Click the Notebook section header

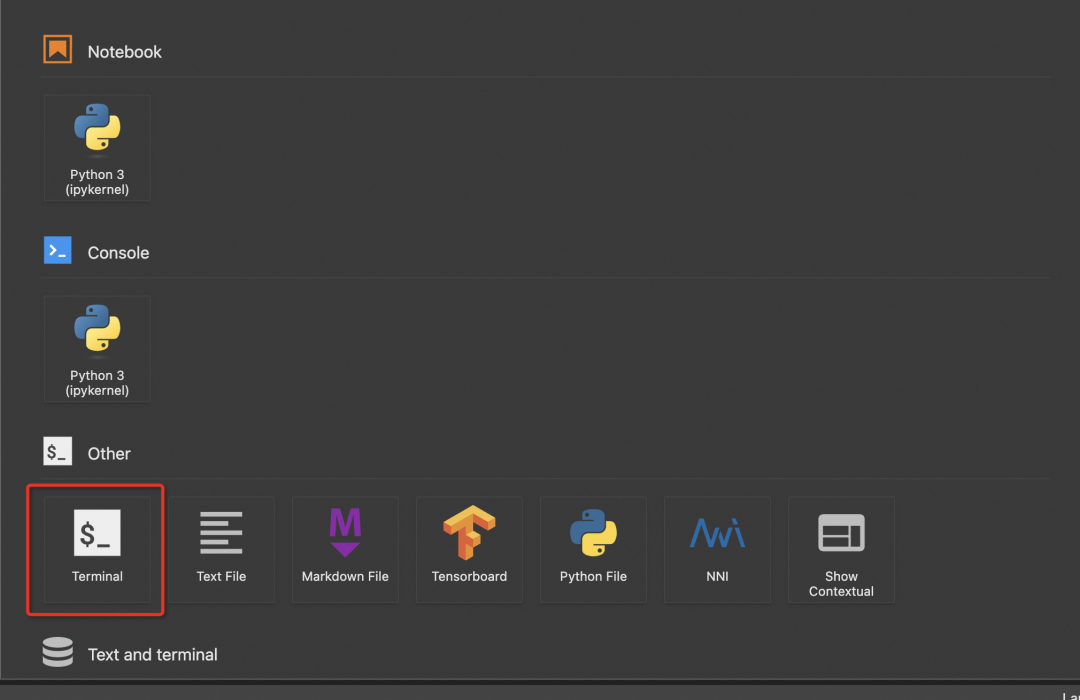click(x=124, y=51)
